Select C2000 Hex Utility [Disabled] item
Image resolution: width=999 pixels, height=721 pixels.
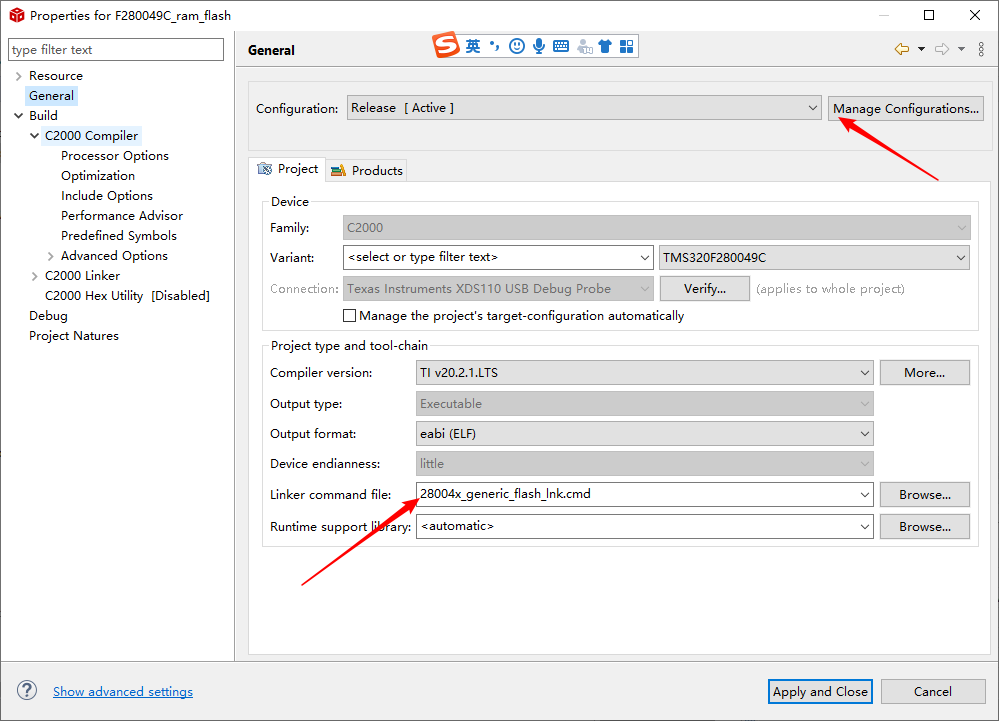point(127,296)
